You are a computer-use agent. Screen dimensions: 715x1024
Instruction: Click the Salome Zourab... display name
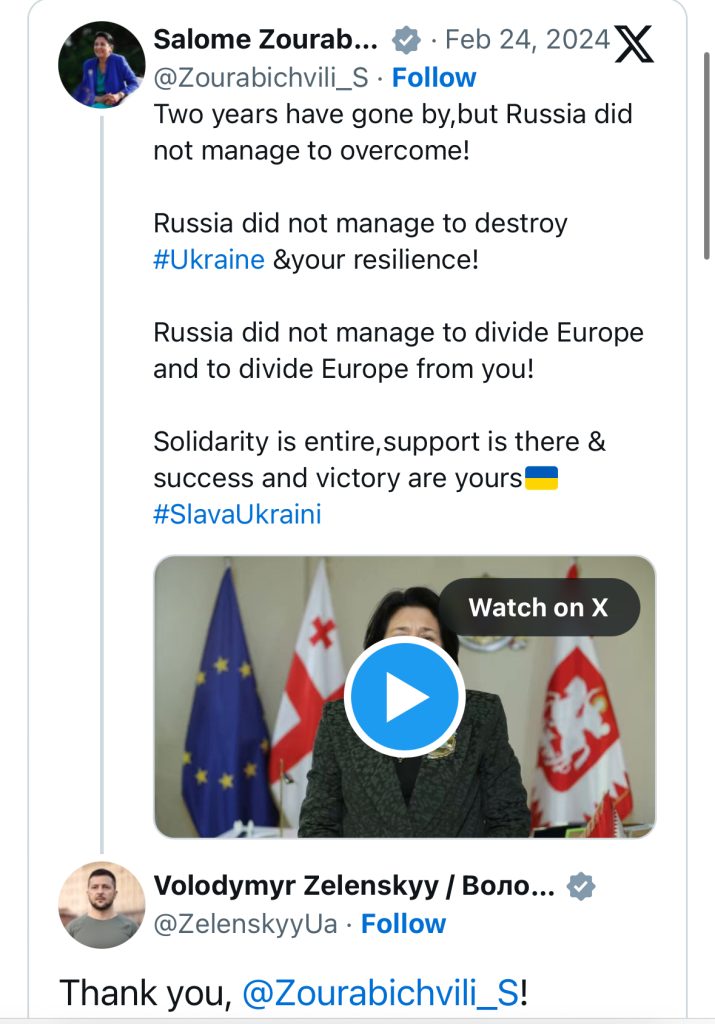(266, 40)
